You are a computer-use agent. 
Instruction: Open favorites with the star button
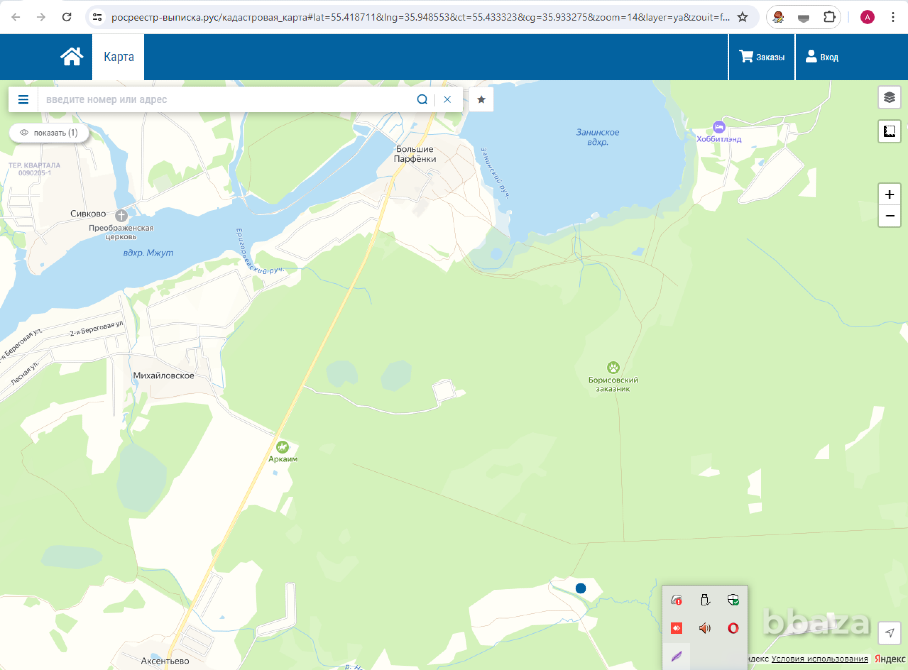coord(481,100)
